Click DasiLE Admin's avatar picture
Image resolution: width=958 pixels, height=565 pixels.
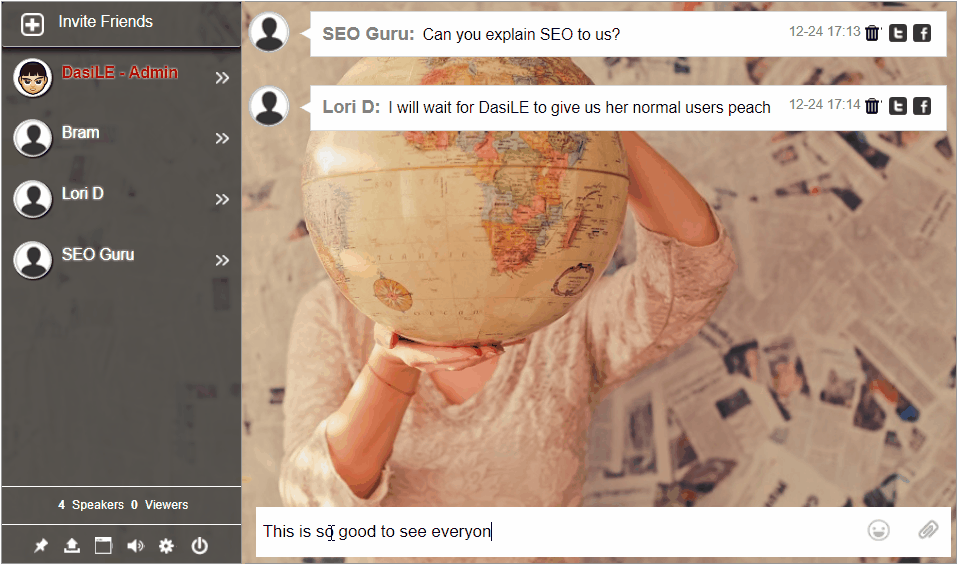32,78
